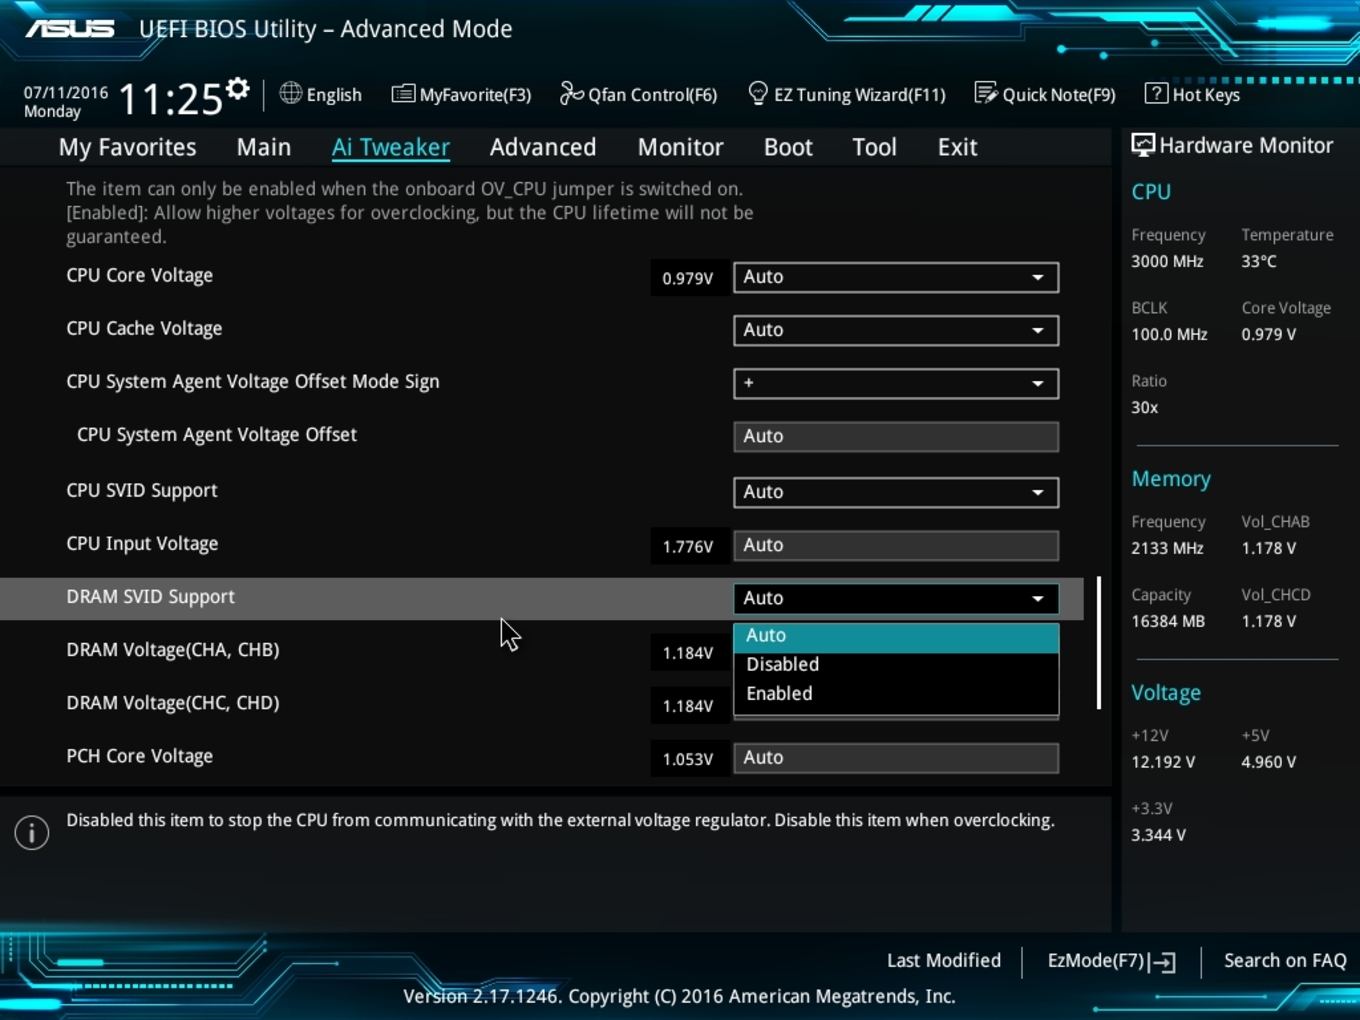This screenshot has height=1020, width=1360.
Task: Collapse the DRAM SVID Support dropdown
Action: 896,598
